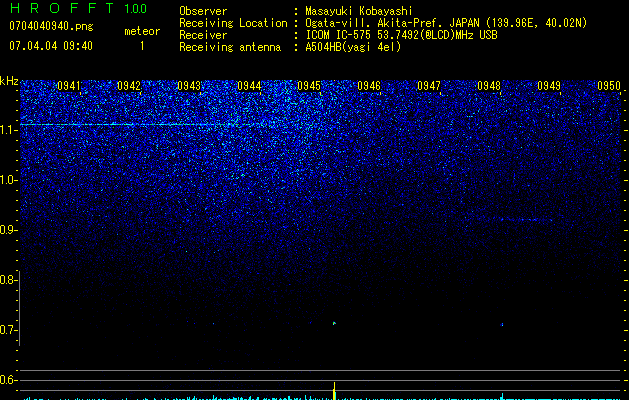Click the 1.1 kHz axis label
The image size is (629, 400).
(x=8, y=130)
